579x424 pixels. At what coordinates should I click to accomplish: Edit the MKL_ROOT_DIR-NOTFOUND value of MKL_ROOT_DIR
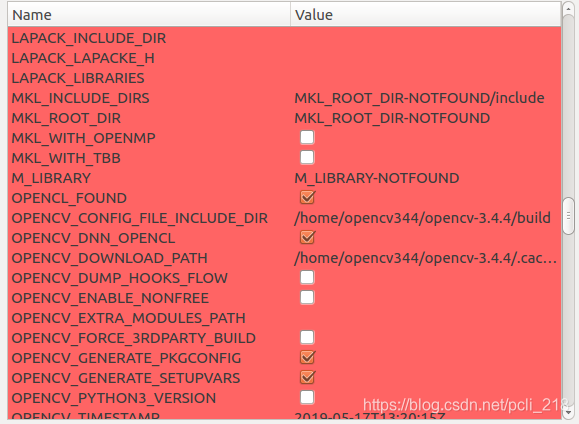coord(392,118)
